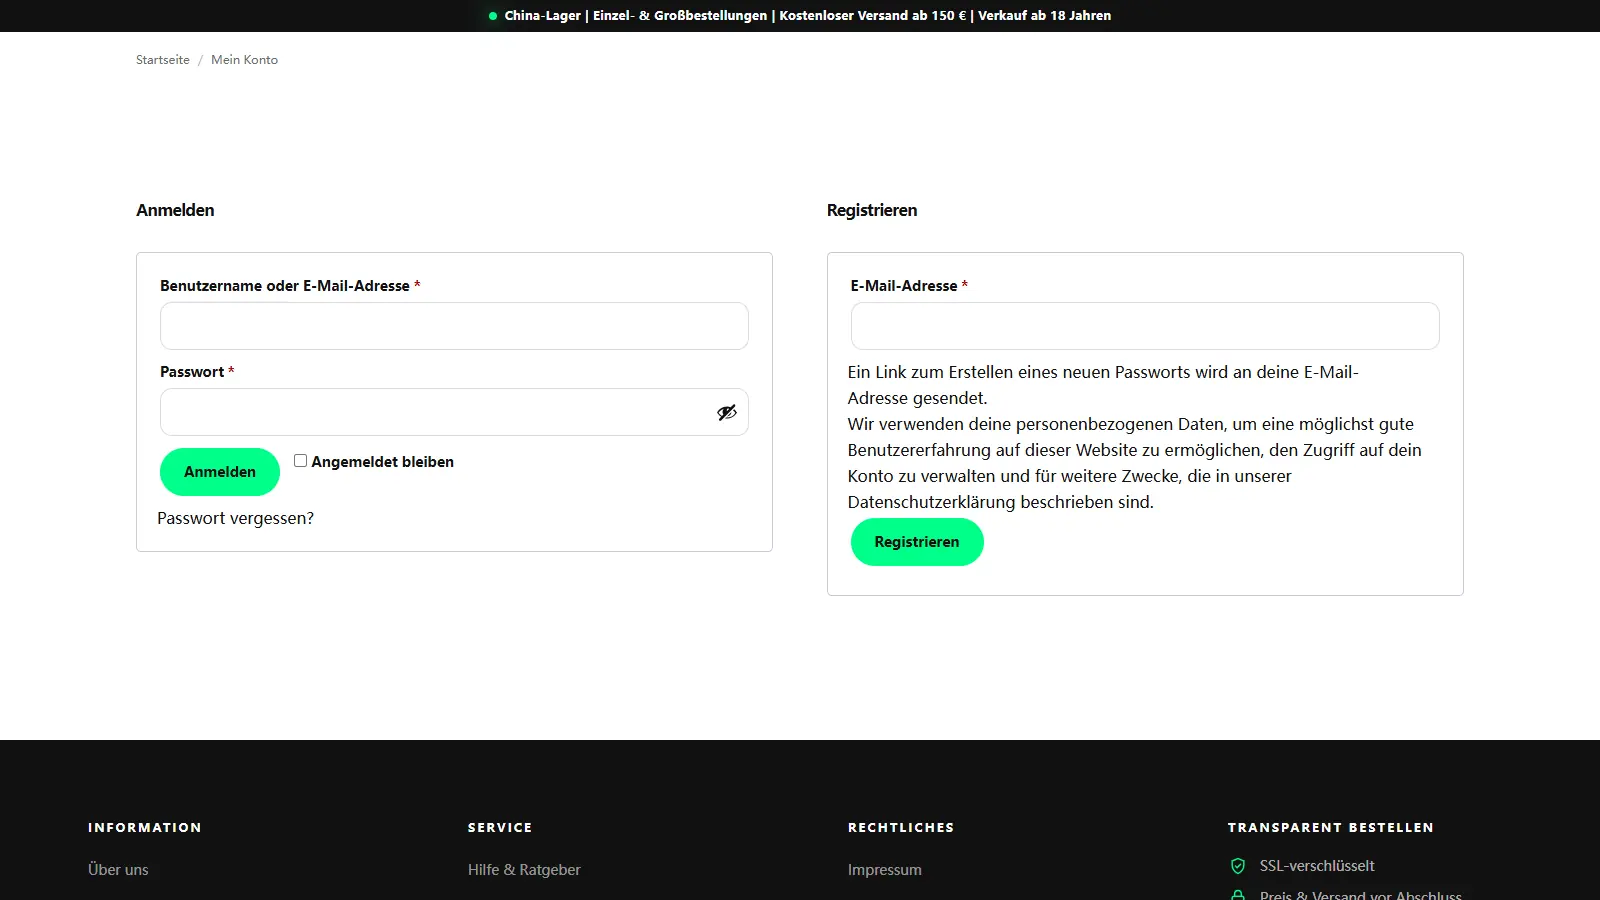Open the Über uns footer link
The height and width of the screenshot is (900, 1600).
click(118, 870)
